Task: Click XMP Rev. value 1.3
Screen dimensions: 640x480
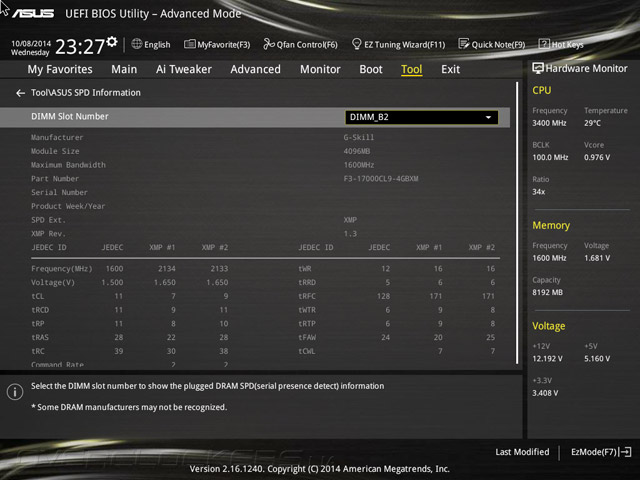Action: (350, 234)
